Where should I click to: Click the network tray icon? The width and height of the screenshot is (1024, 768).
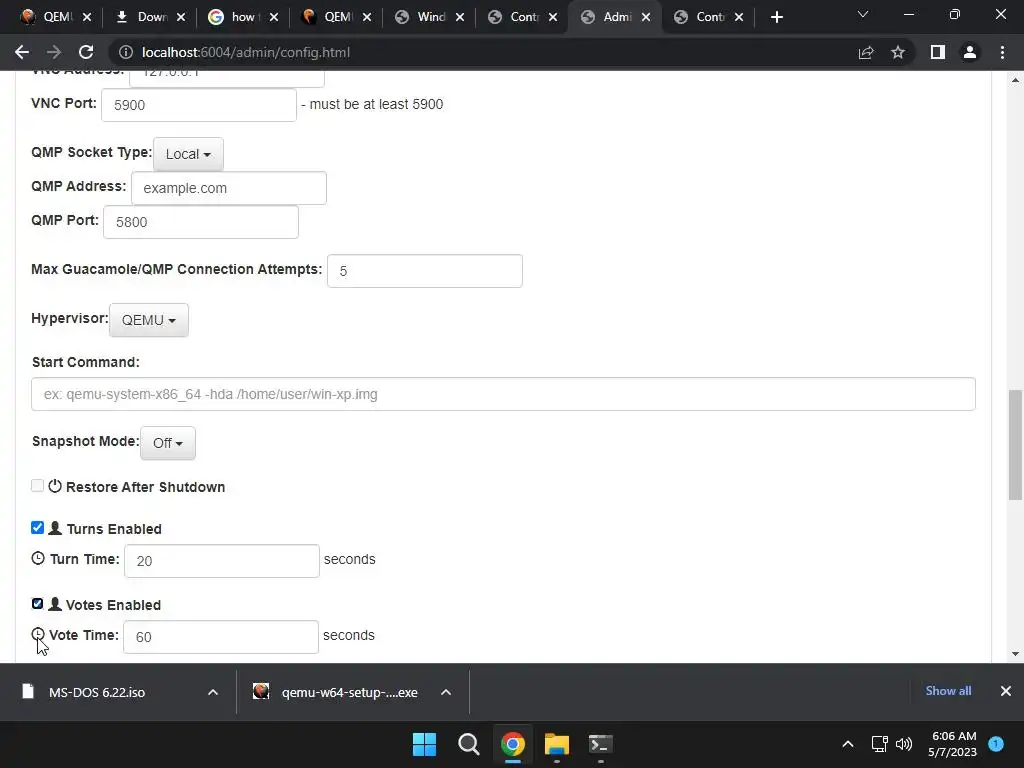(880, 744)
